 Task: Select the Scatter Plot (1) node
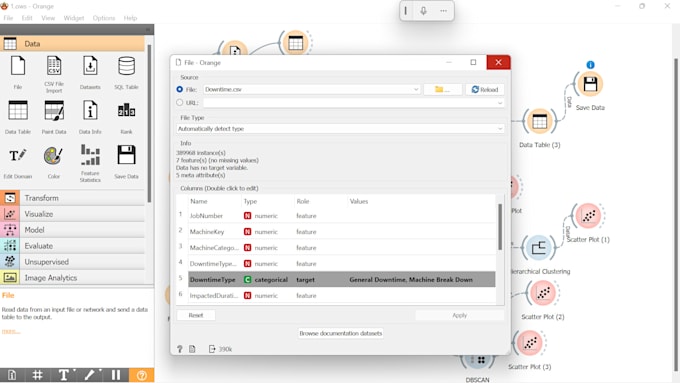coord(588,216)
